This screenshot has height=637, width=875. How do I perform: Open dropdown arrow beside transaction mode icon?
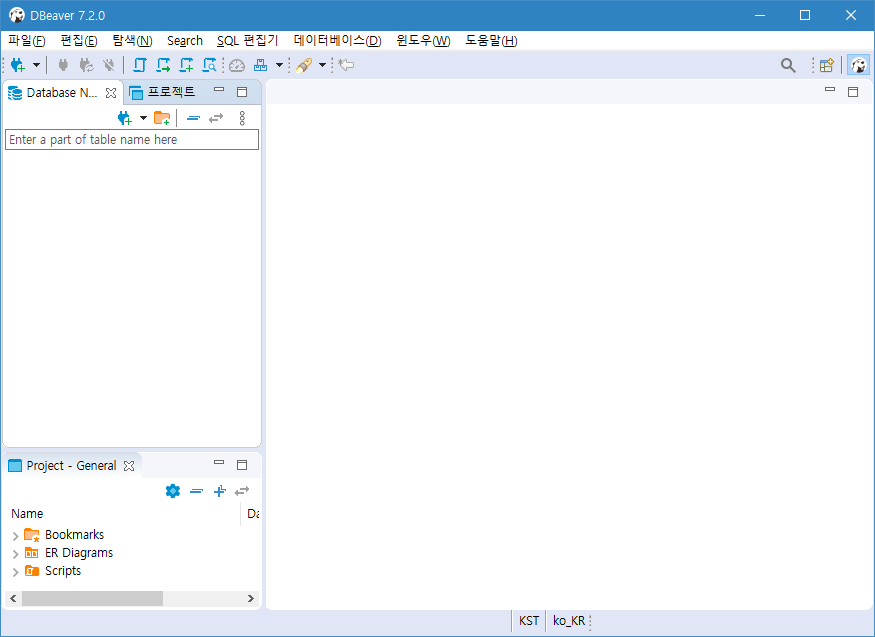coord(280,65)
